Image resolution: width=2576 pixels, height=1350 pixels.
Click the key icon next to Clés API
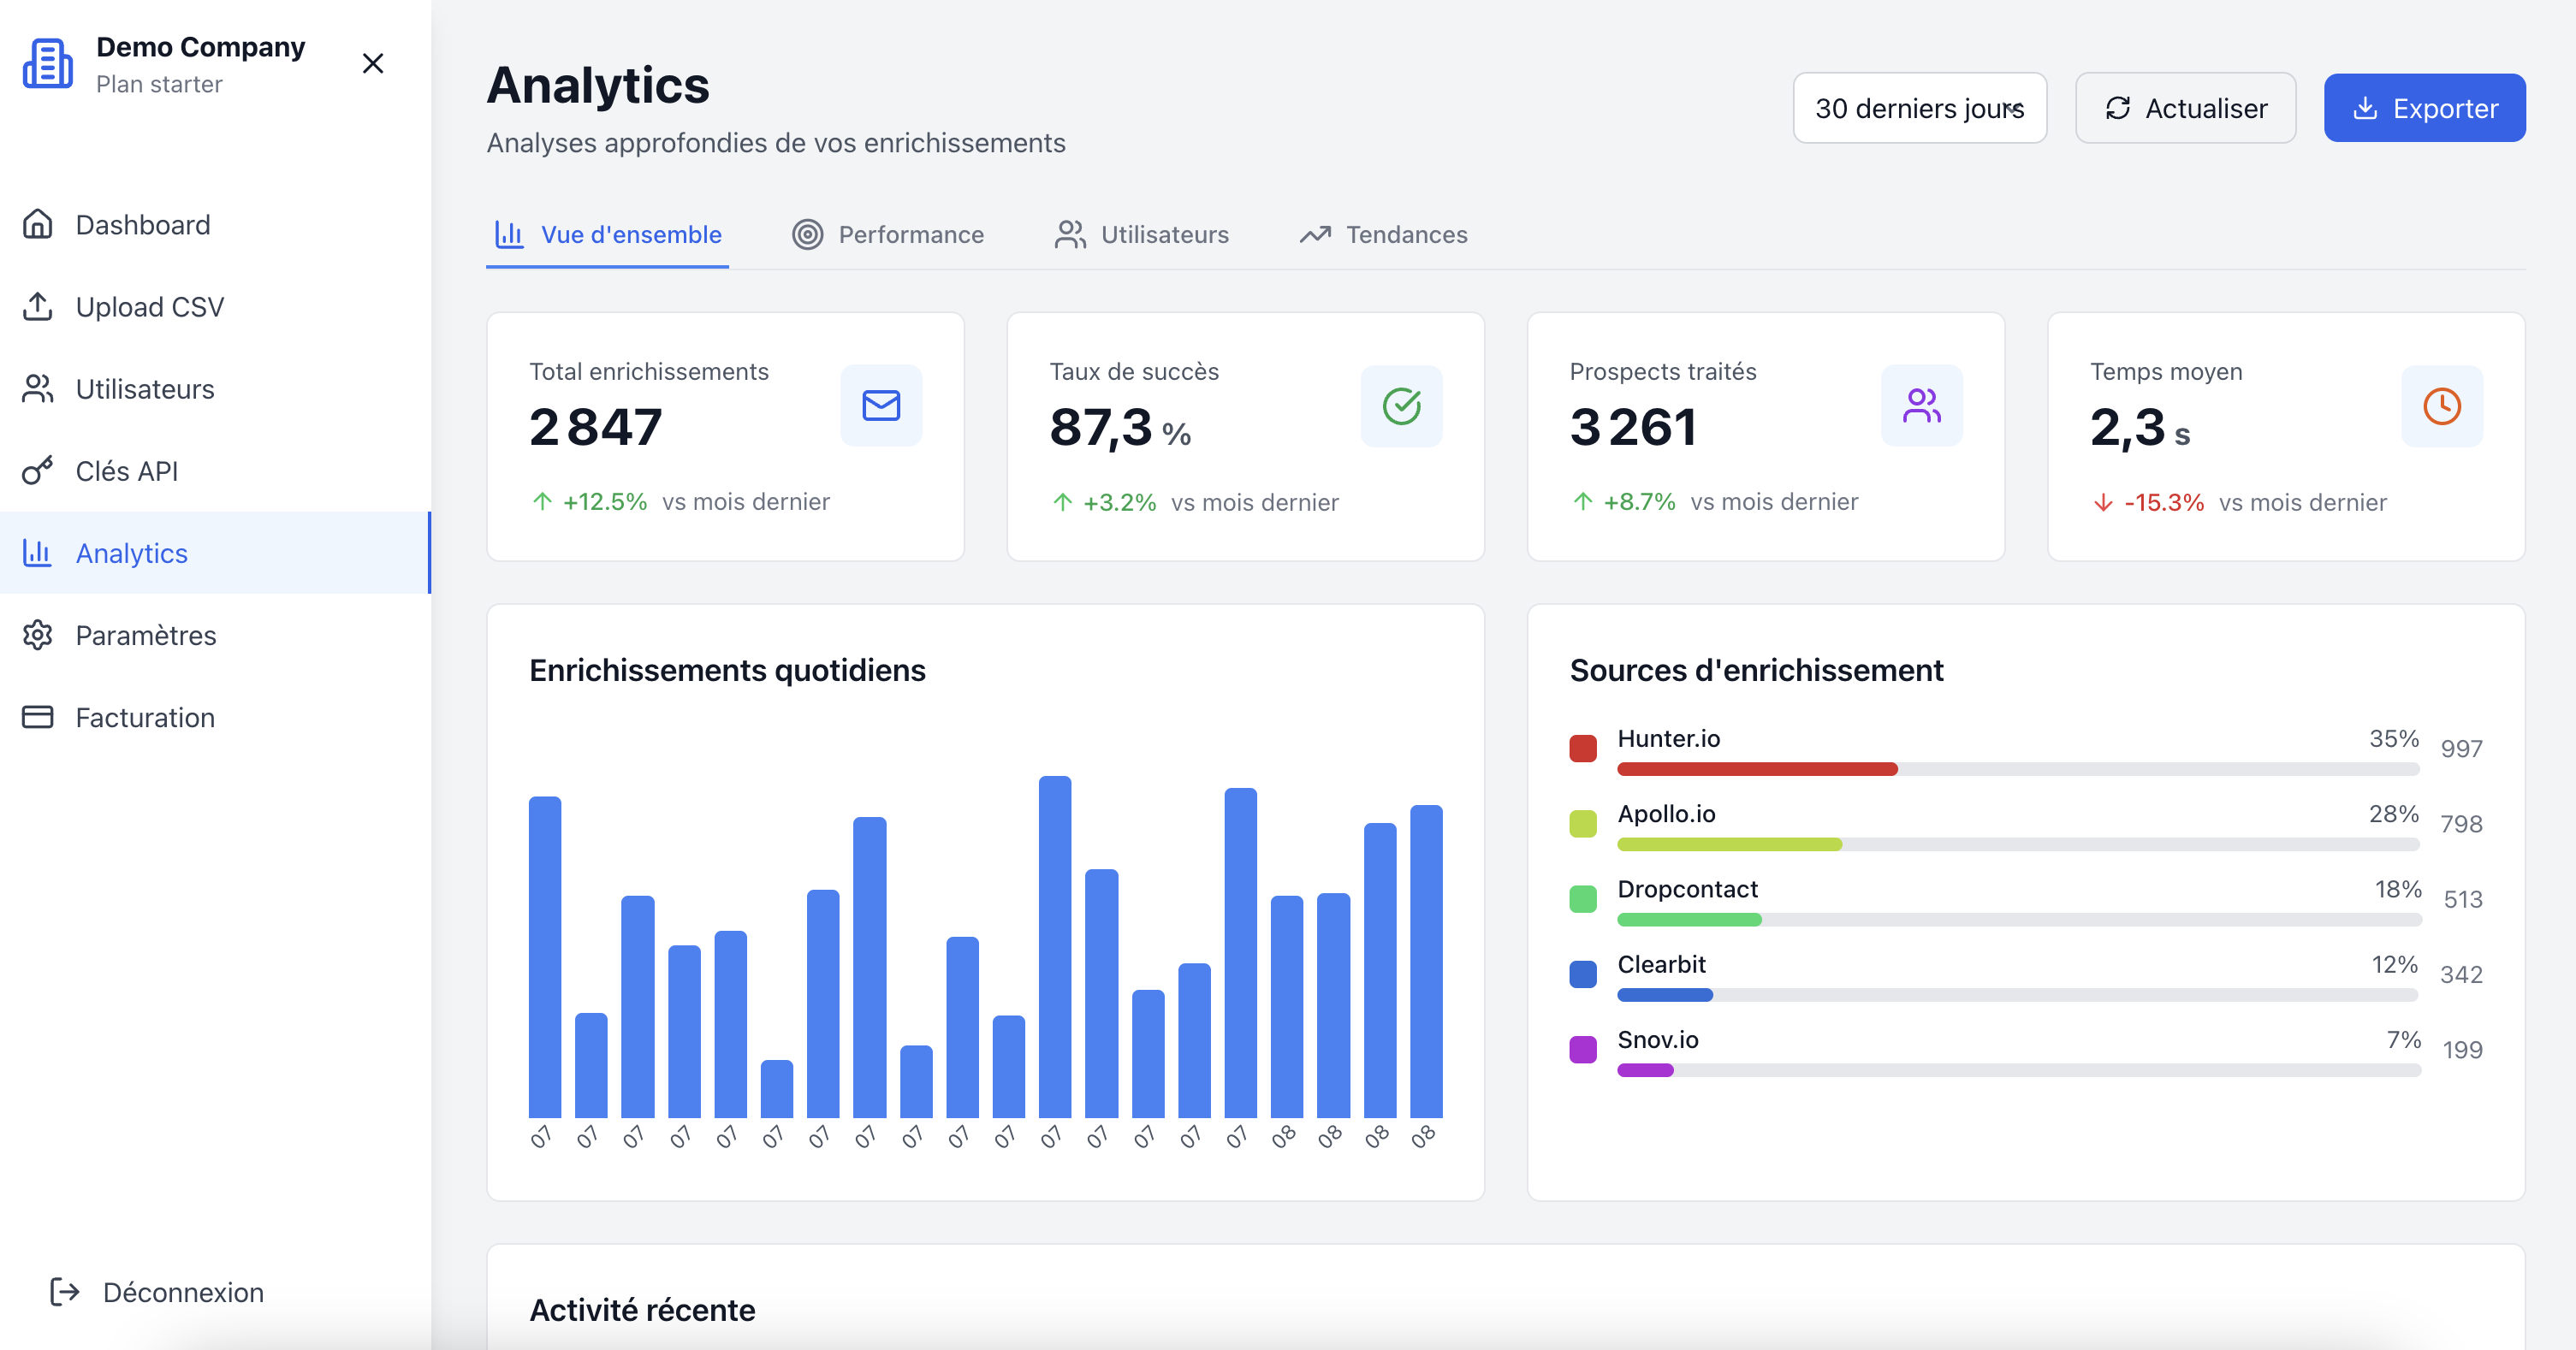click(x=38, y=471)
